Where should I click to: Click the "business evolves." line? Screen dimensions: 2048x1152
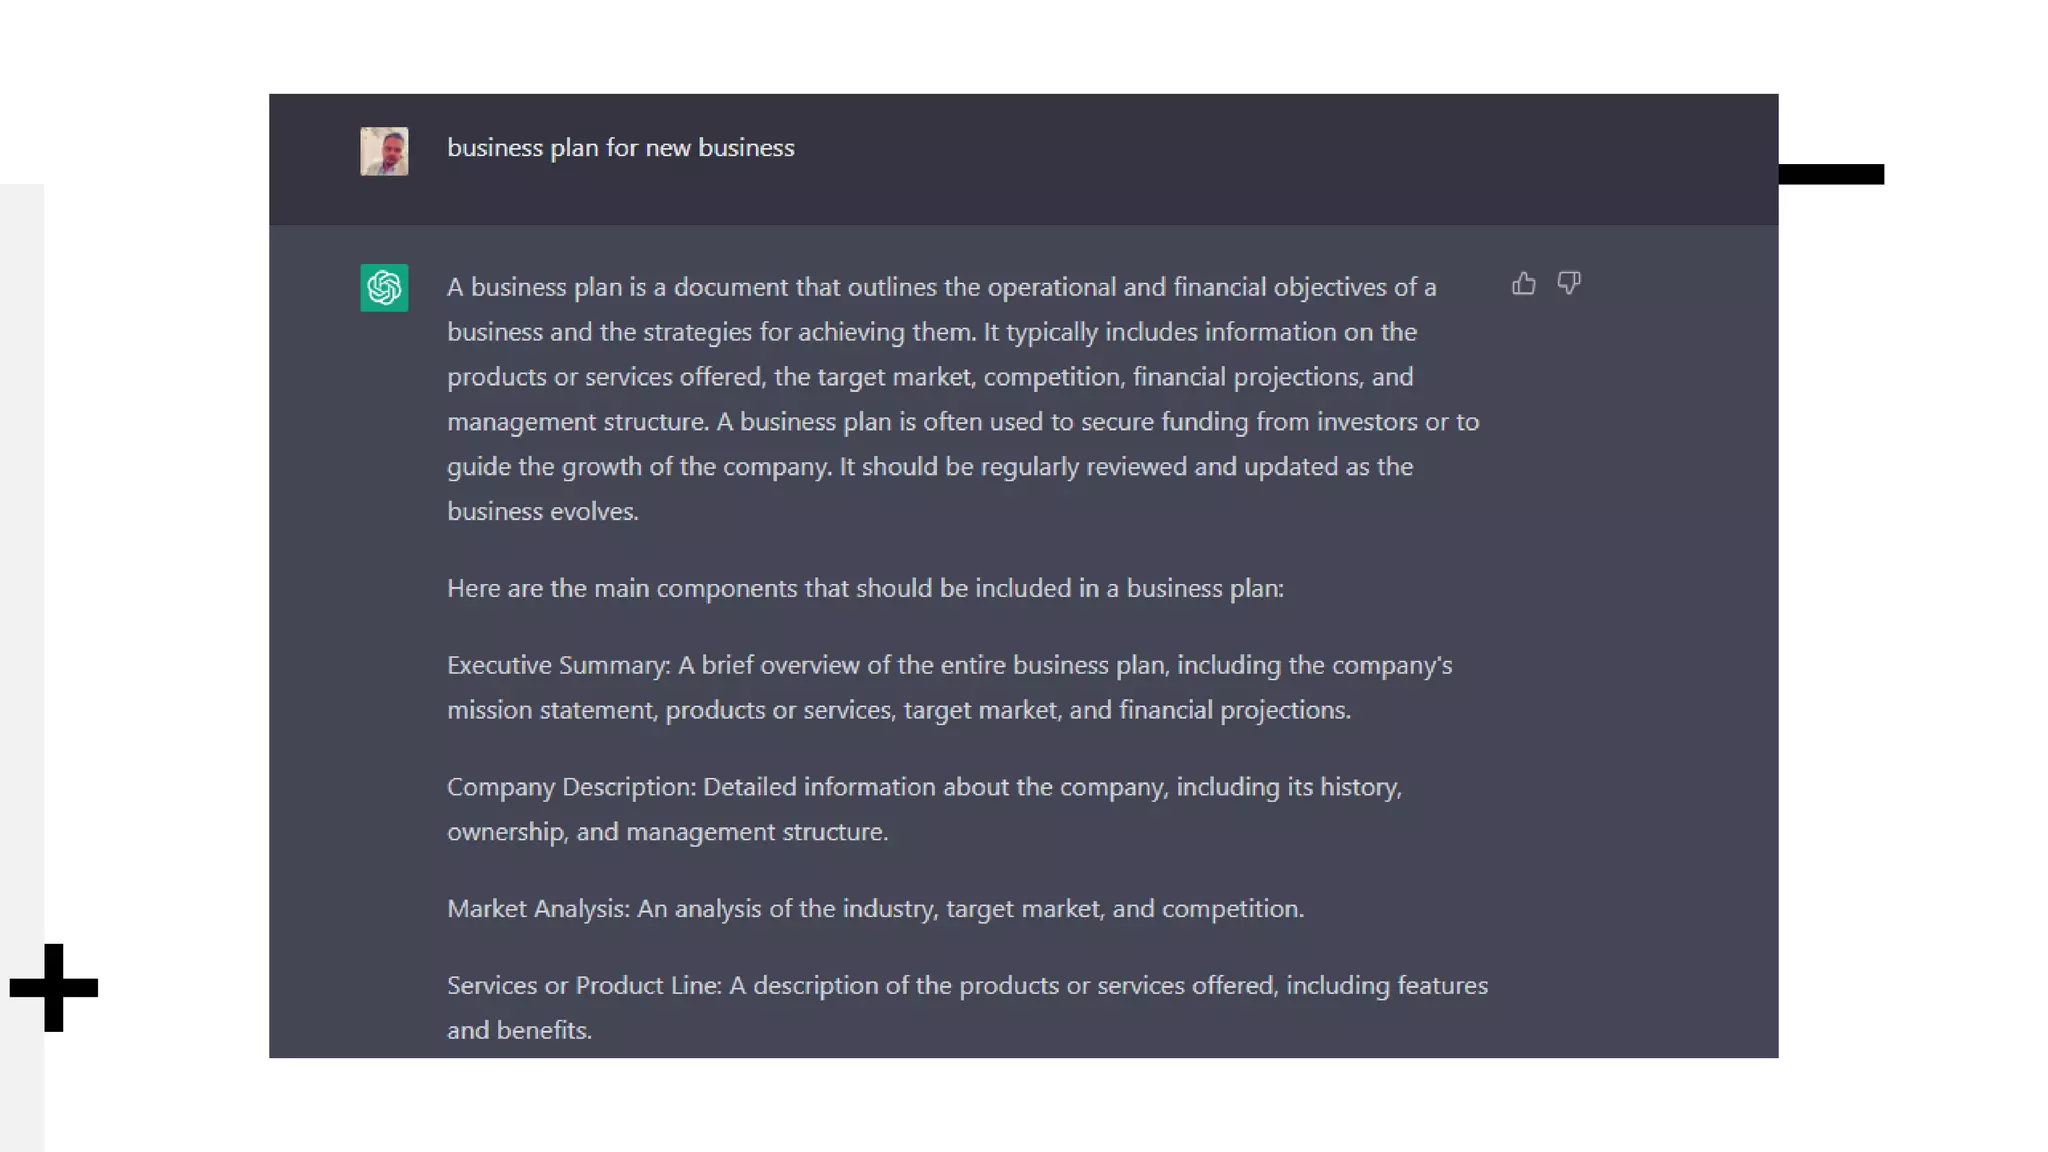[542, 512]
